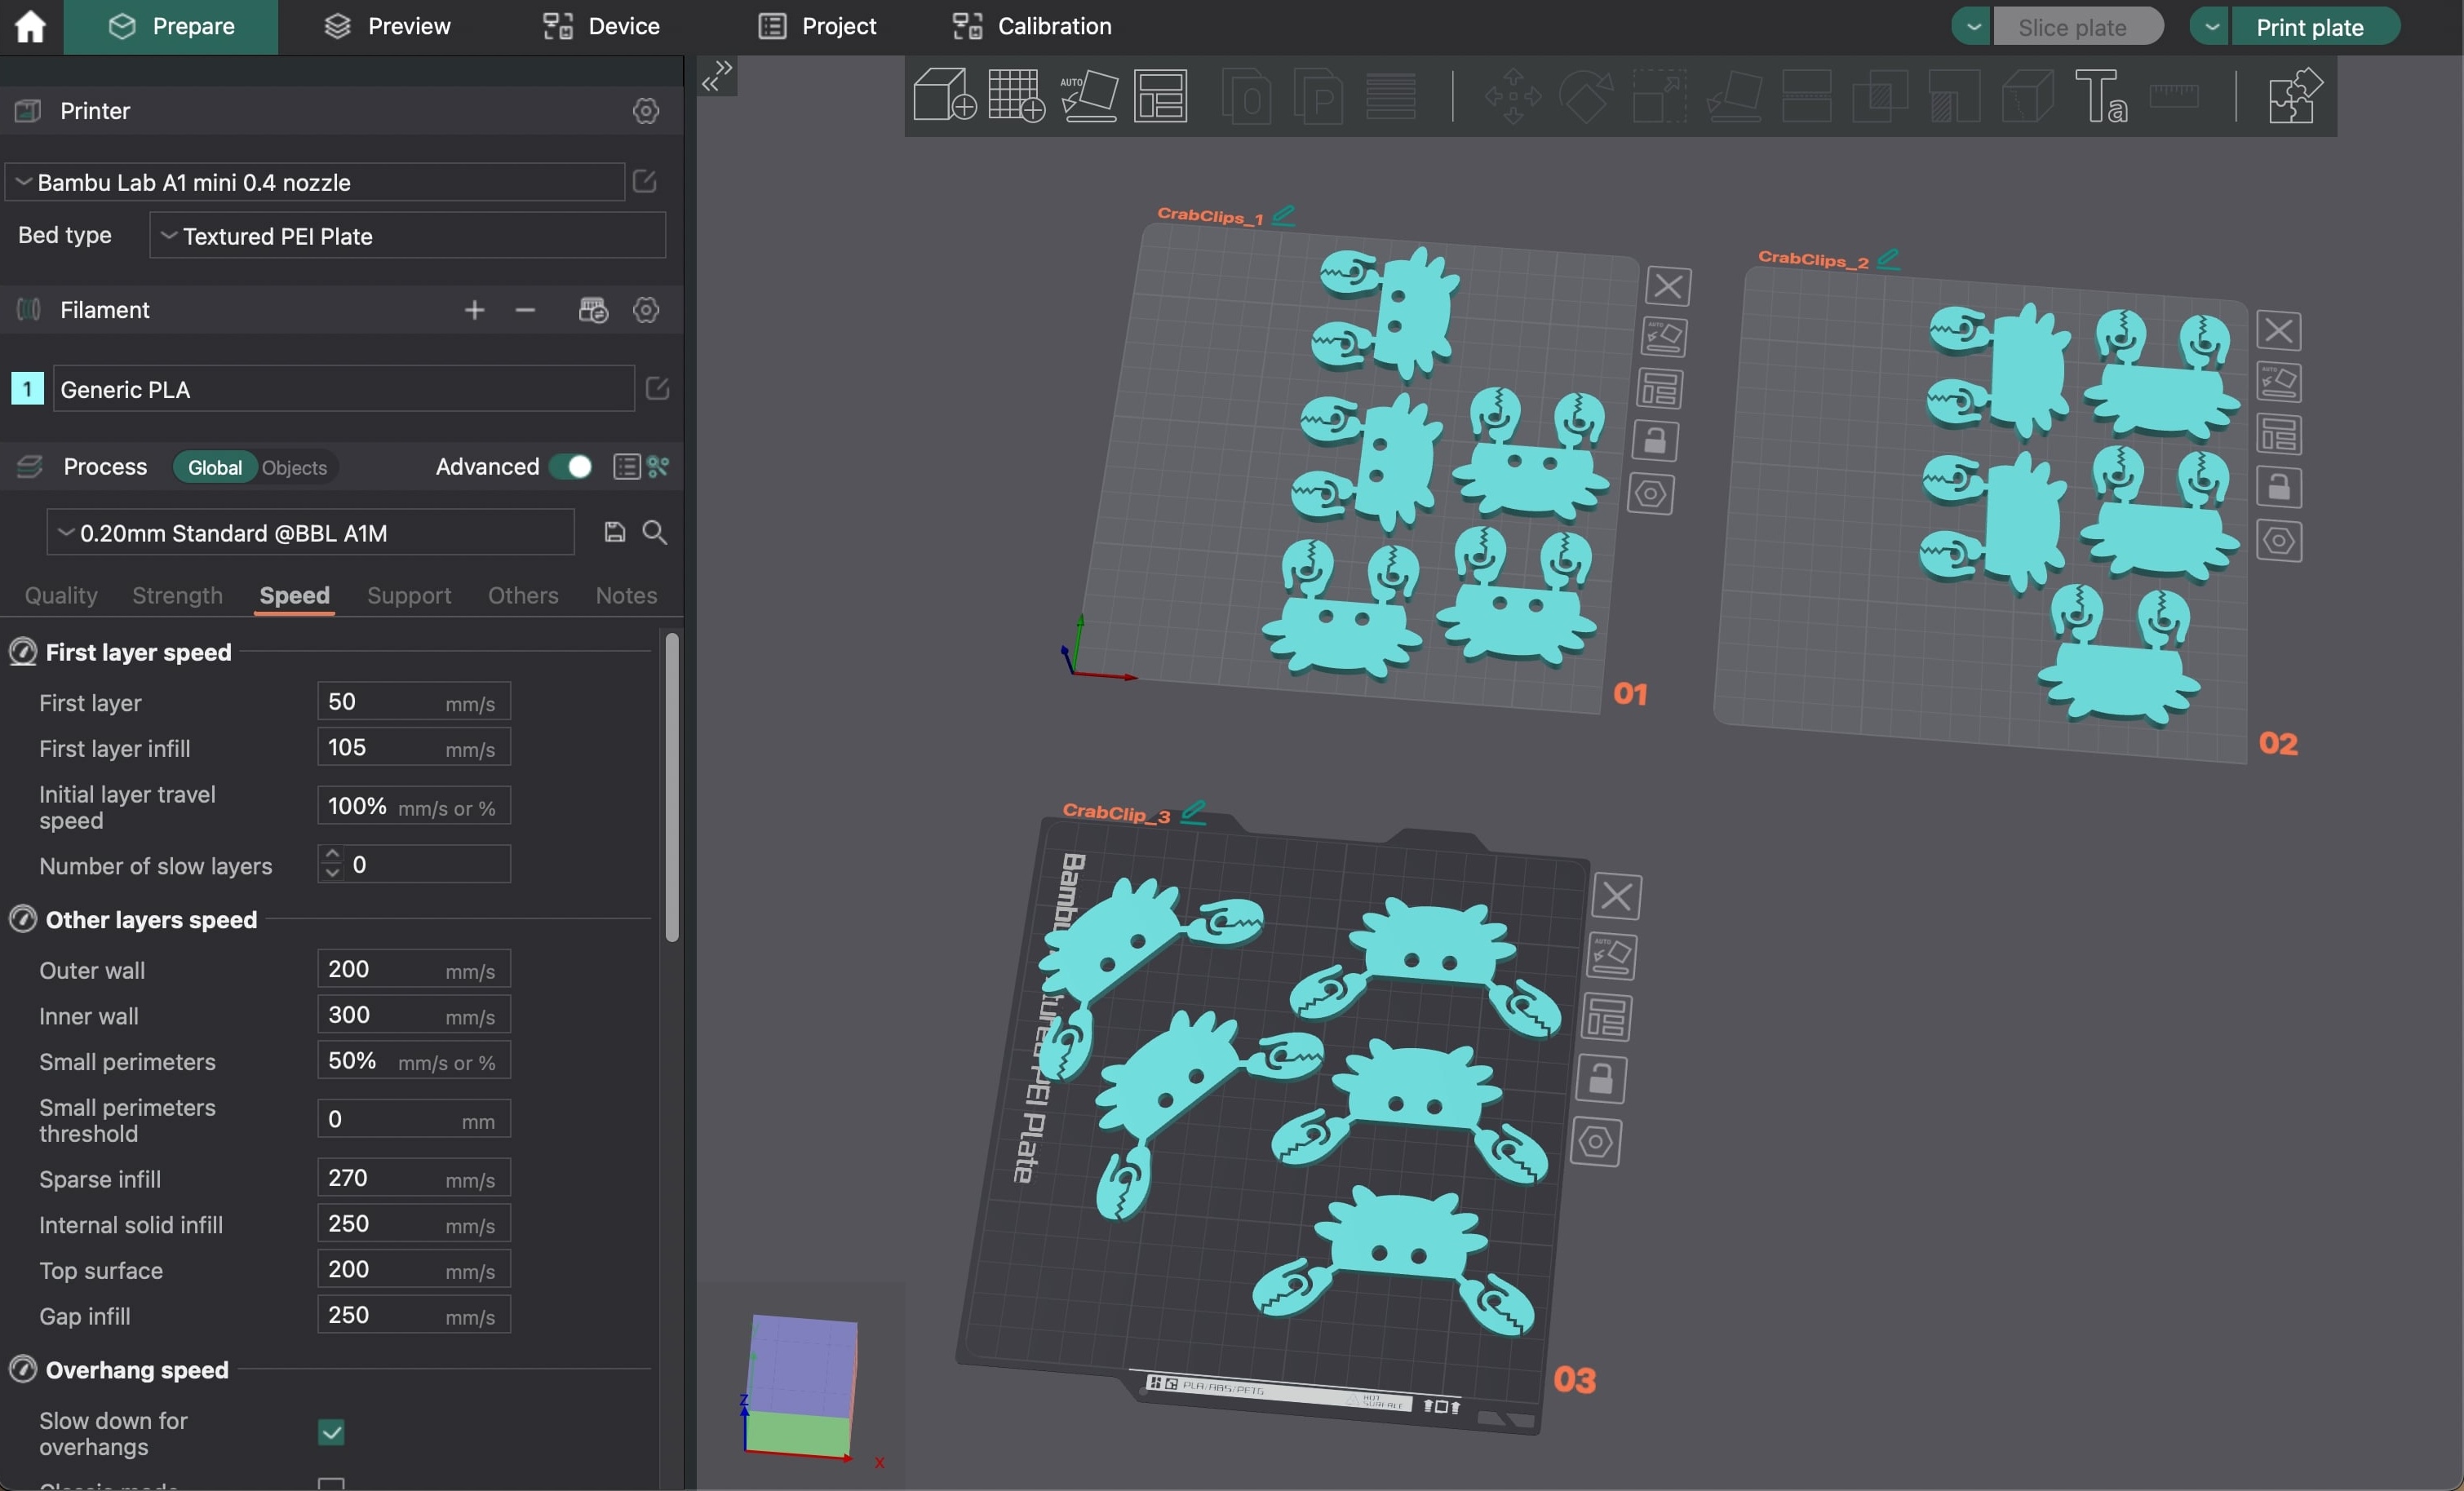Switch Process scope to Global
2464x1491 pixels.
215,468
